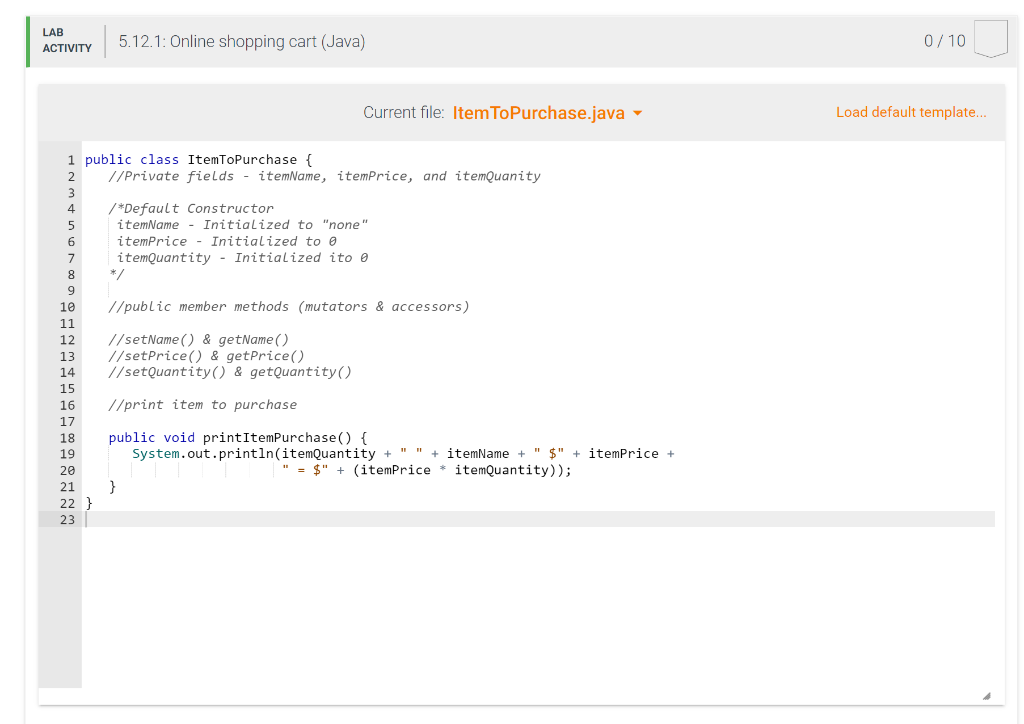Click the 0 / 10 score display
1024x724 pixels.
click(x=944, y=41)
